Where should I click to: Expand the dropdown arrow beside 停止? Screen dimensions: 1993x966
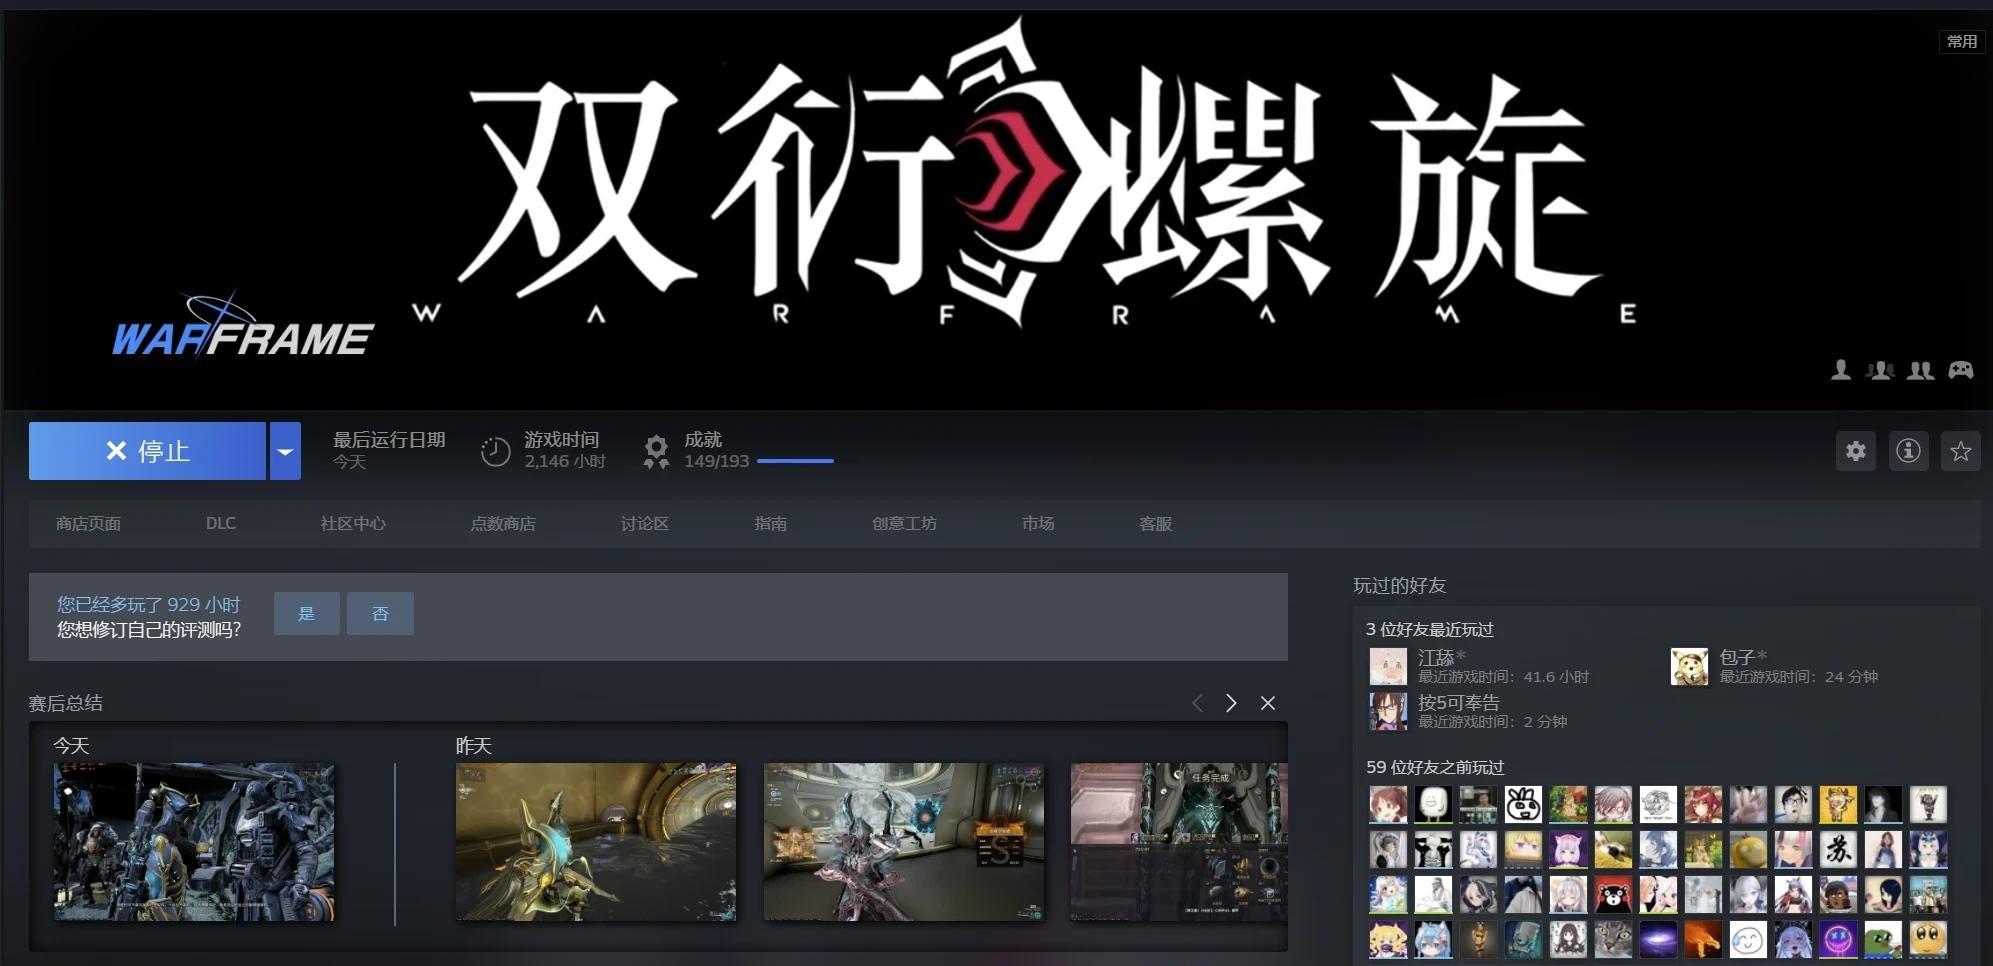(285, 451)
